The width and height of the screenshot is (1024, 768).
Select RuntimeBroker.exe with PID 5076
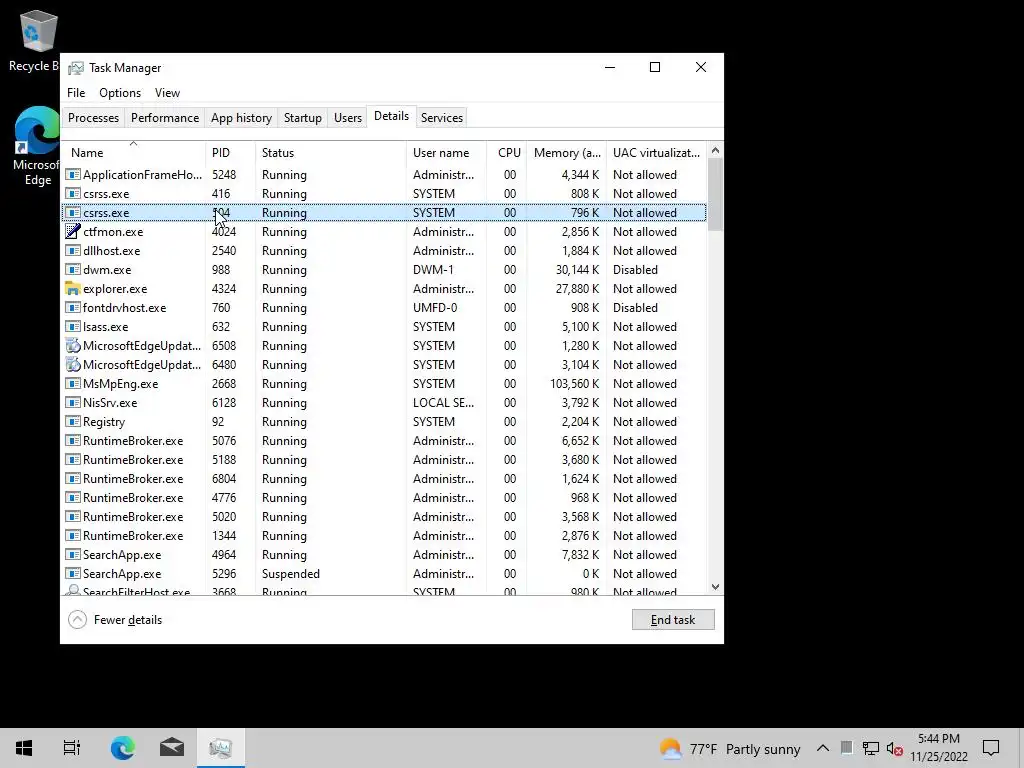[x=385, y=441]
